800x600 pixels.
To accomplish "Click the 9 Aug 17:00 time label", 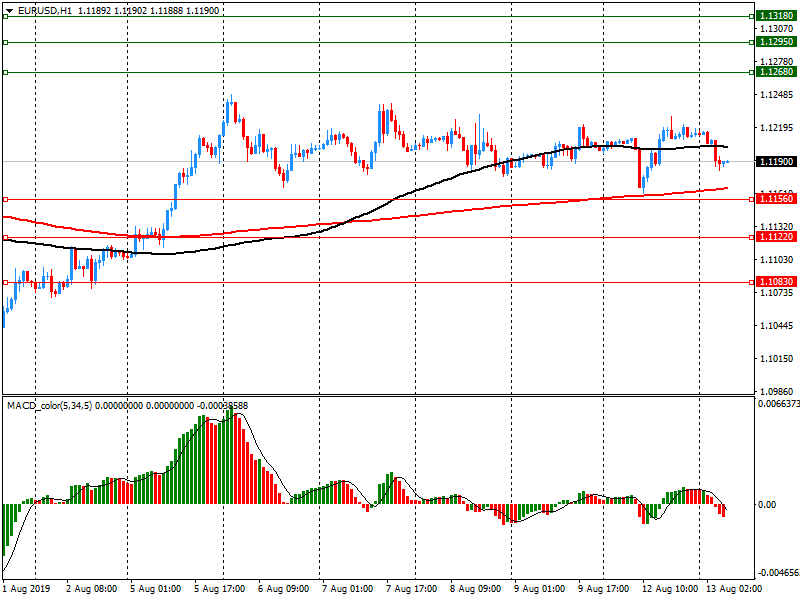I will (x=604, y=589).
